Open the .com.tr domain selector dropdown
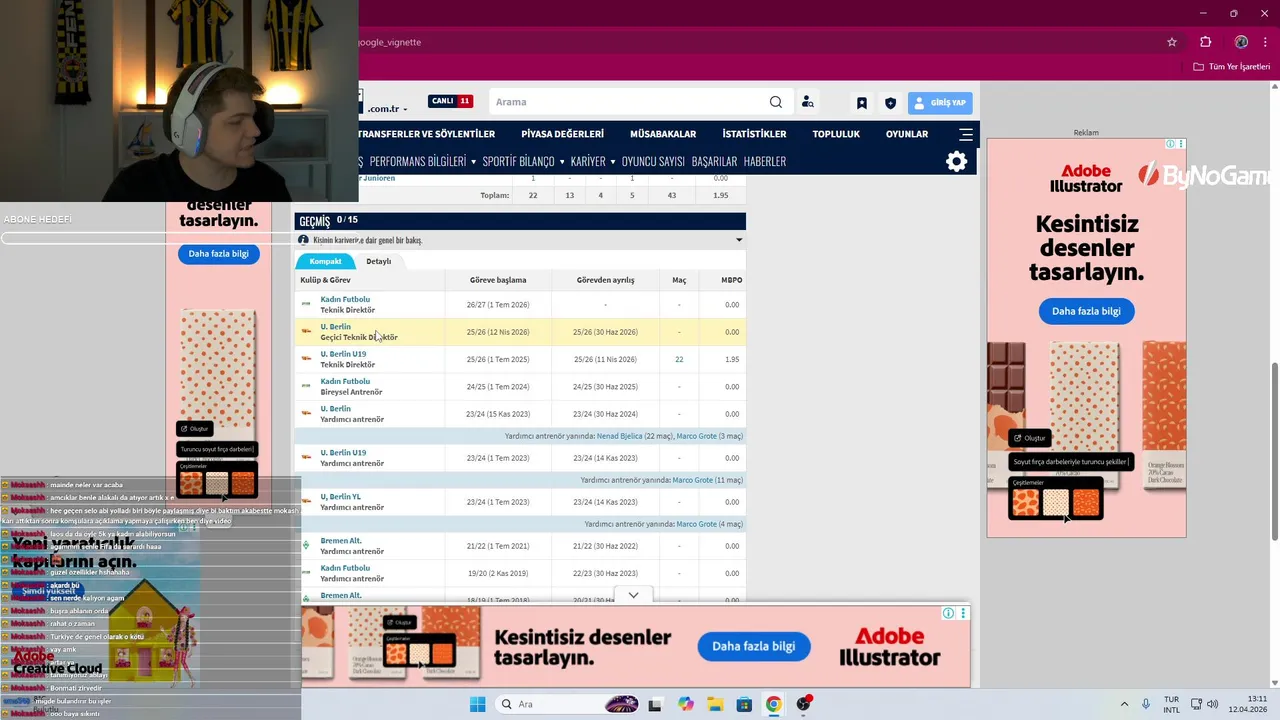 388,109
